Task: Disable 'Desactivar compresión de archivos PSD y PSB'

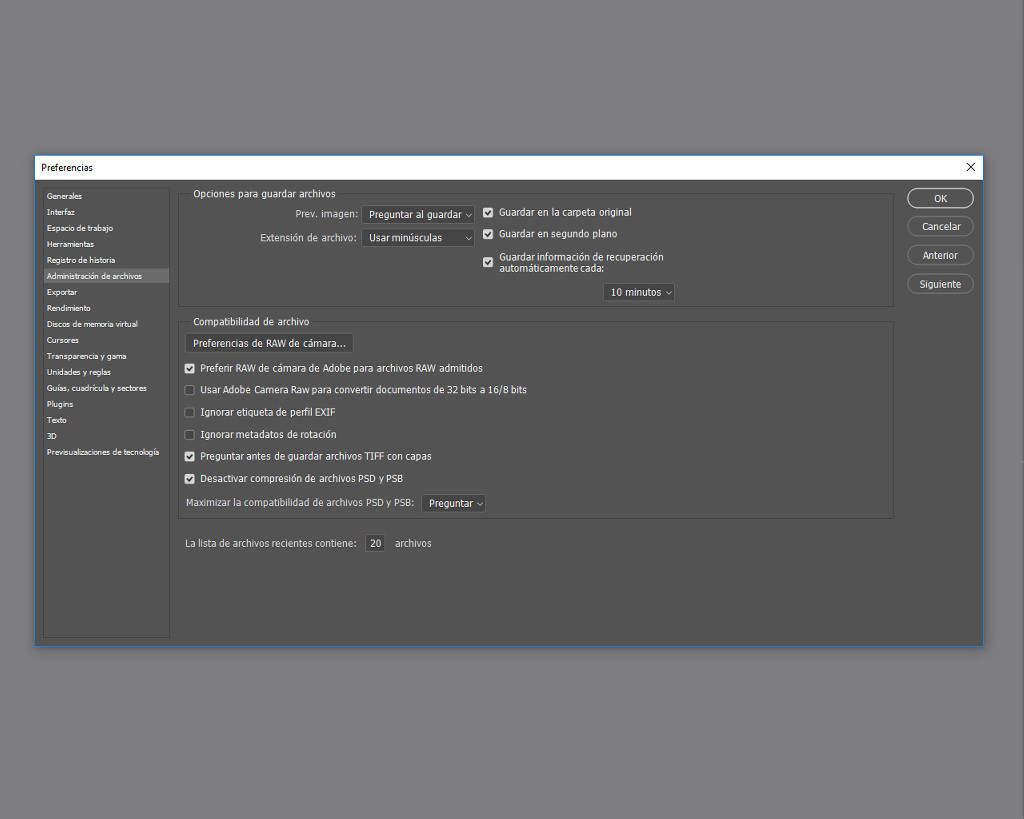Action: point(189,479)
